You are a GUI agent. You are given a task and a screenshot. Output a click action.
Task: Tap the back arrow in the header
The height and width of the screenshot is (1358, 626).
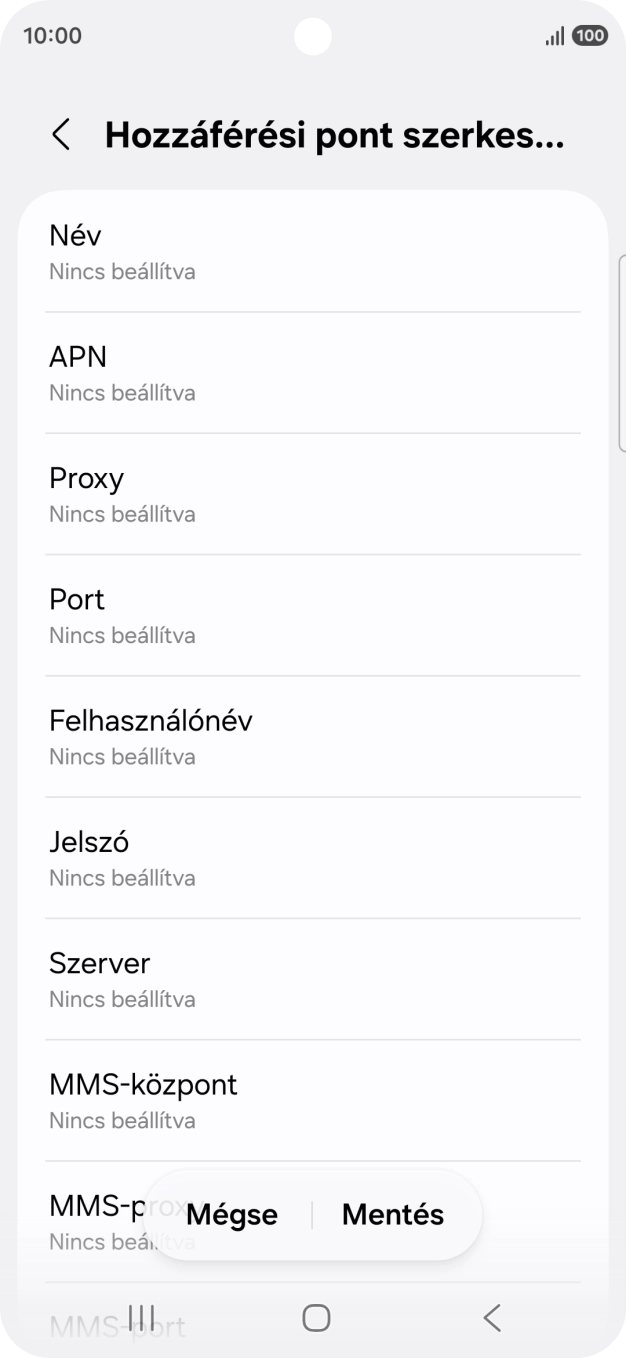(61, 134)
